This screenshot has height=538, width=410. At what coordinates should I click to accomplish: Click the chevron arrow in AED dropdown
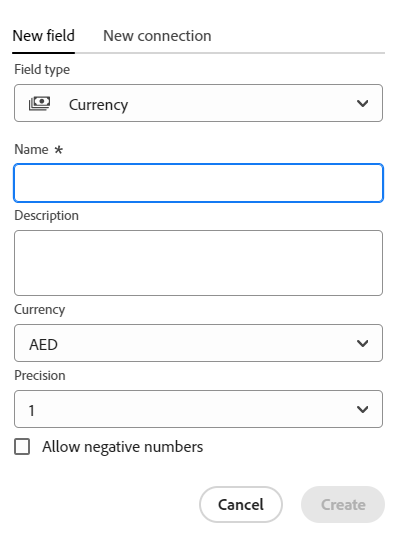click(x=362, y=343)
